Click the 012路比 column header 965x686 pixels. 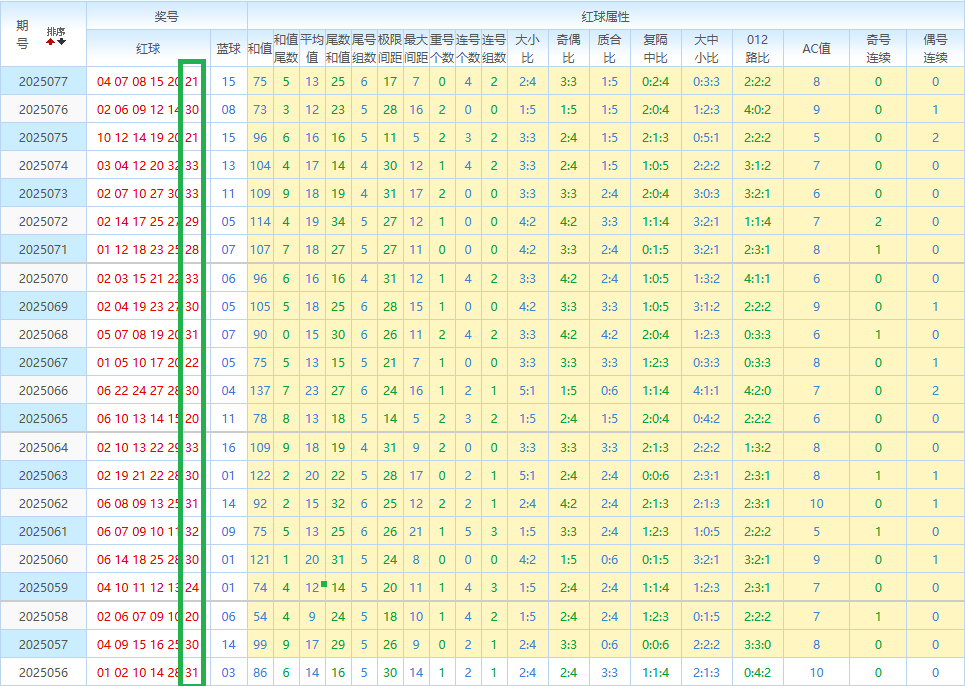pyautogui.click(x=758, y=49)
